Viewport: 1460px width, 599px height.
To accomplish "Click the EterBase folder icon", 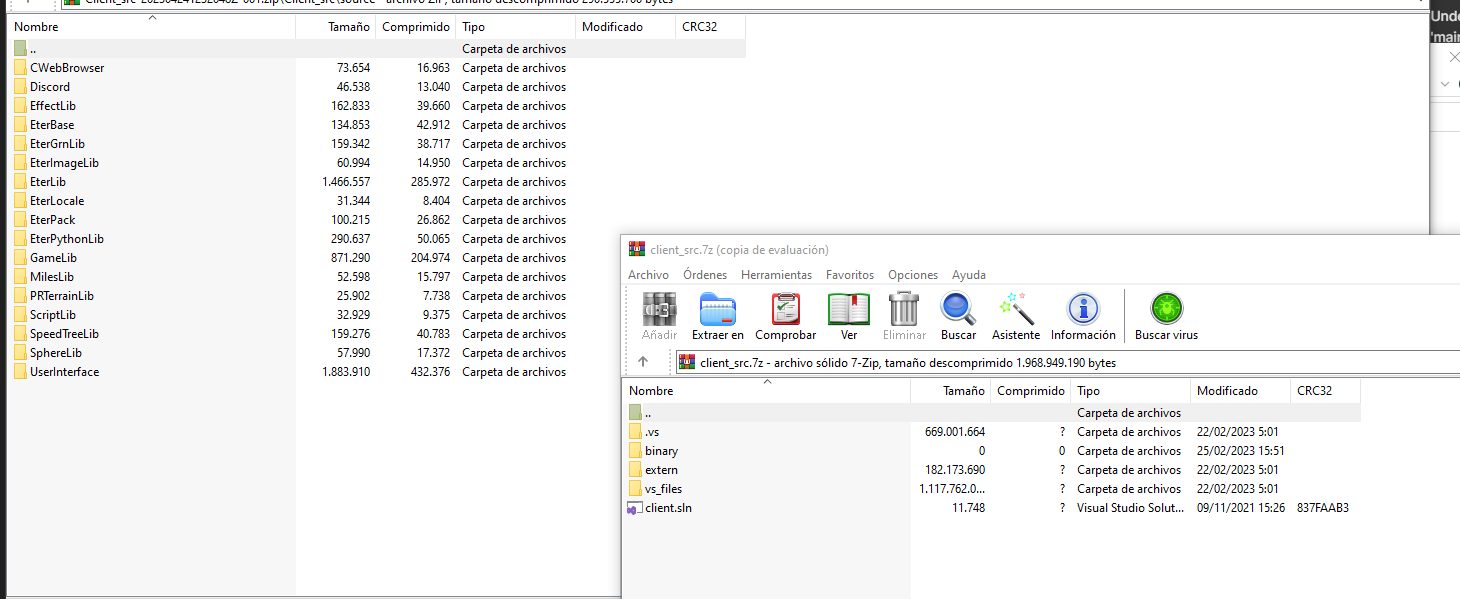I will click(21, 125).
